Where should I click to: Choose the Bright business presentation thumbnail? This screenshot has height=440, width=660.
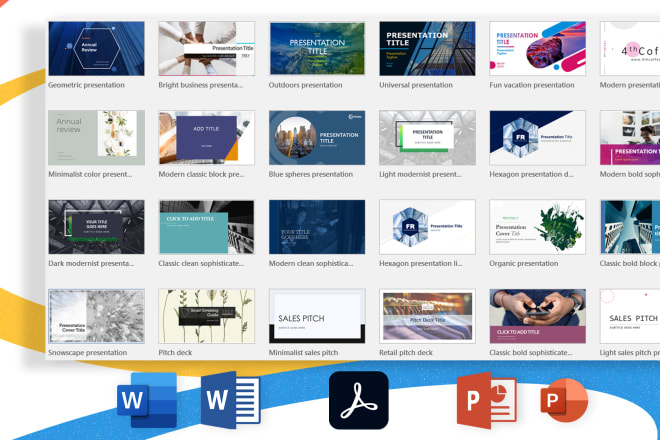tap(207, 49)
